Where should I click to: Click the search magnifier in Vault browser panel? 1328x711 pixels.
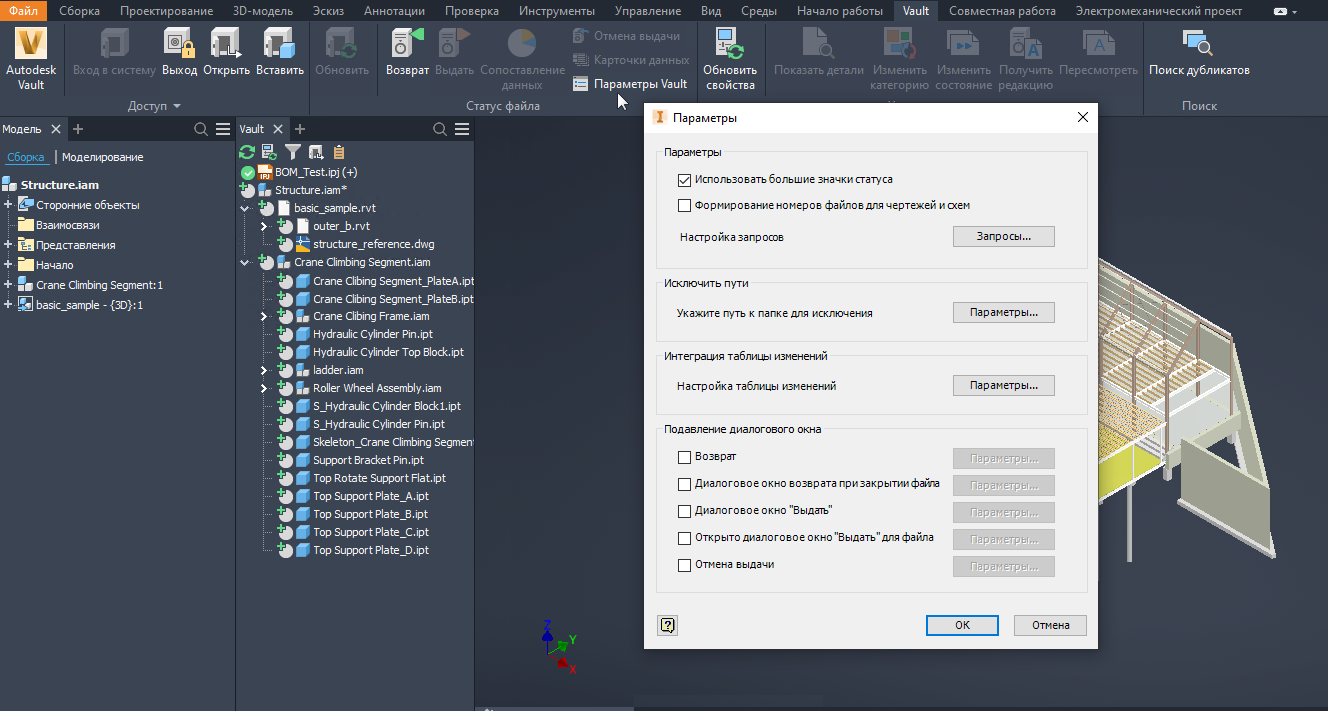point(440,129)
